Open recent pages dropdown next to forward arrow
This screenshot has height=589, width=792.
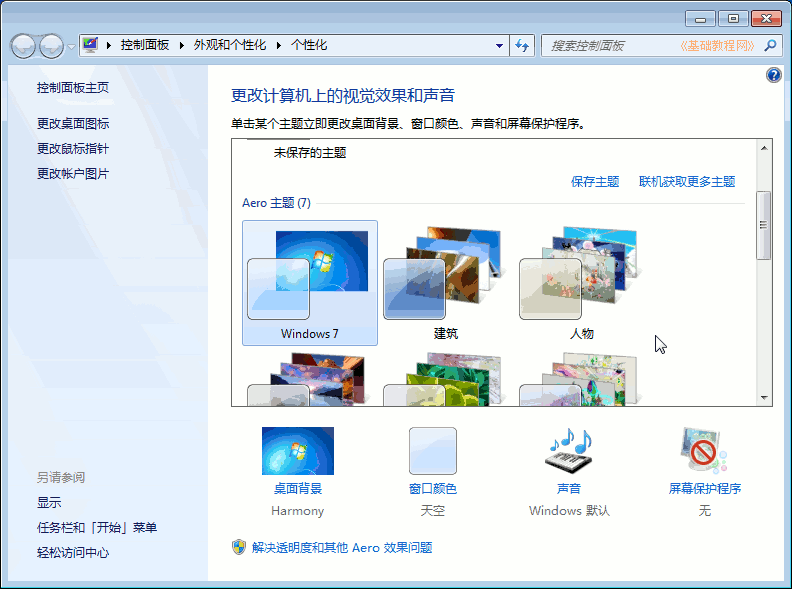[71, 47]
